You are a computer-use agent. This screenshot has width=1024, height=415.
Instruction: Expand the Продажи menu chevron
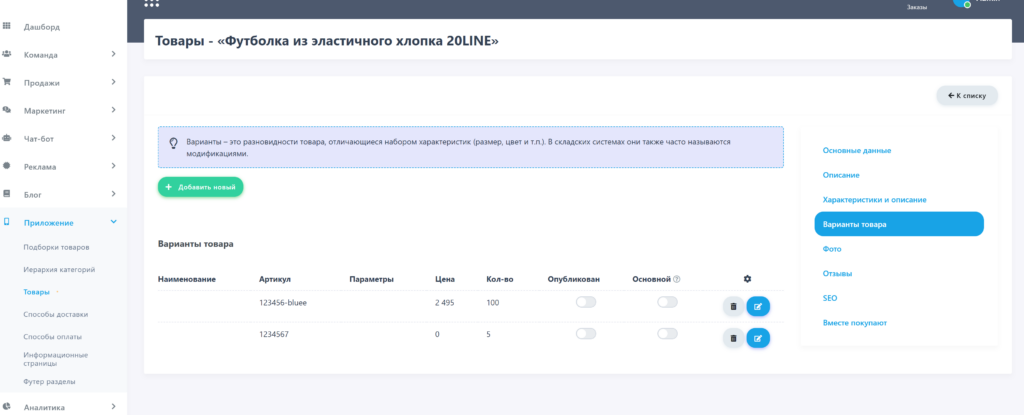tap(114, 82)
